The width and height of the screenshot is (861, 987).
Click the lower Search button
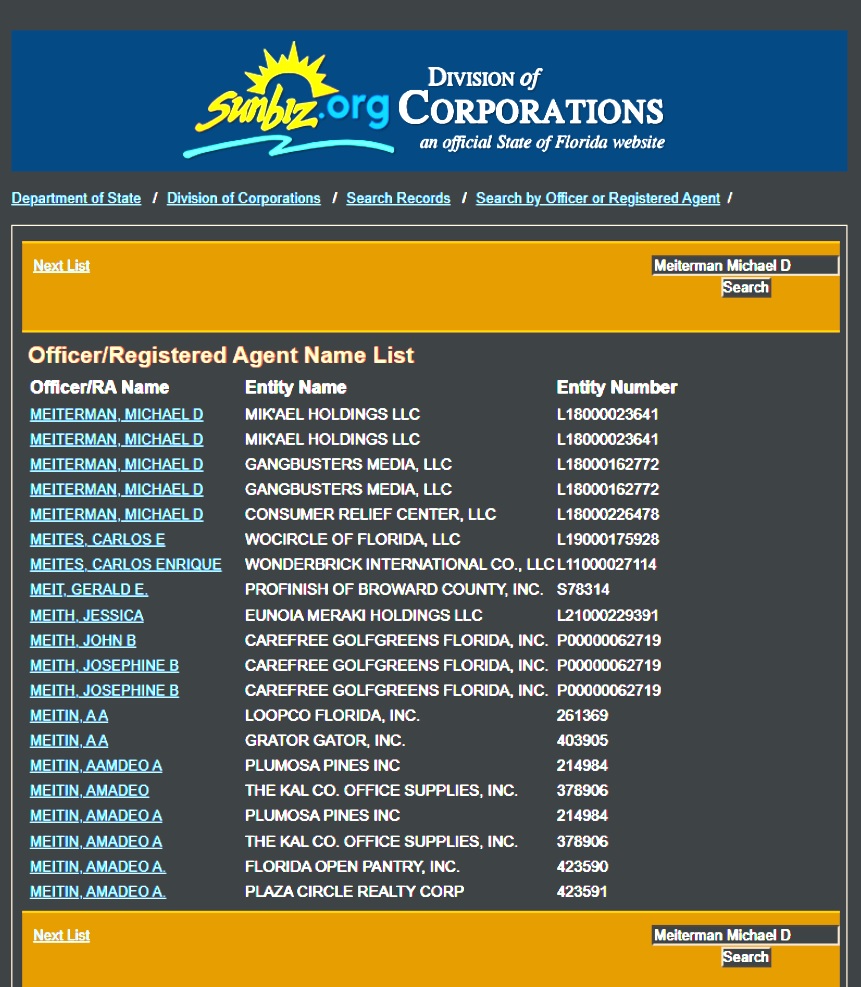746,957
